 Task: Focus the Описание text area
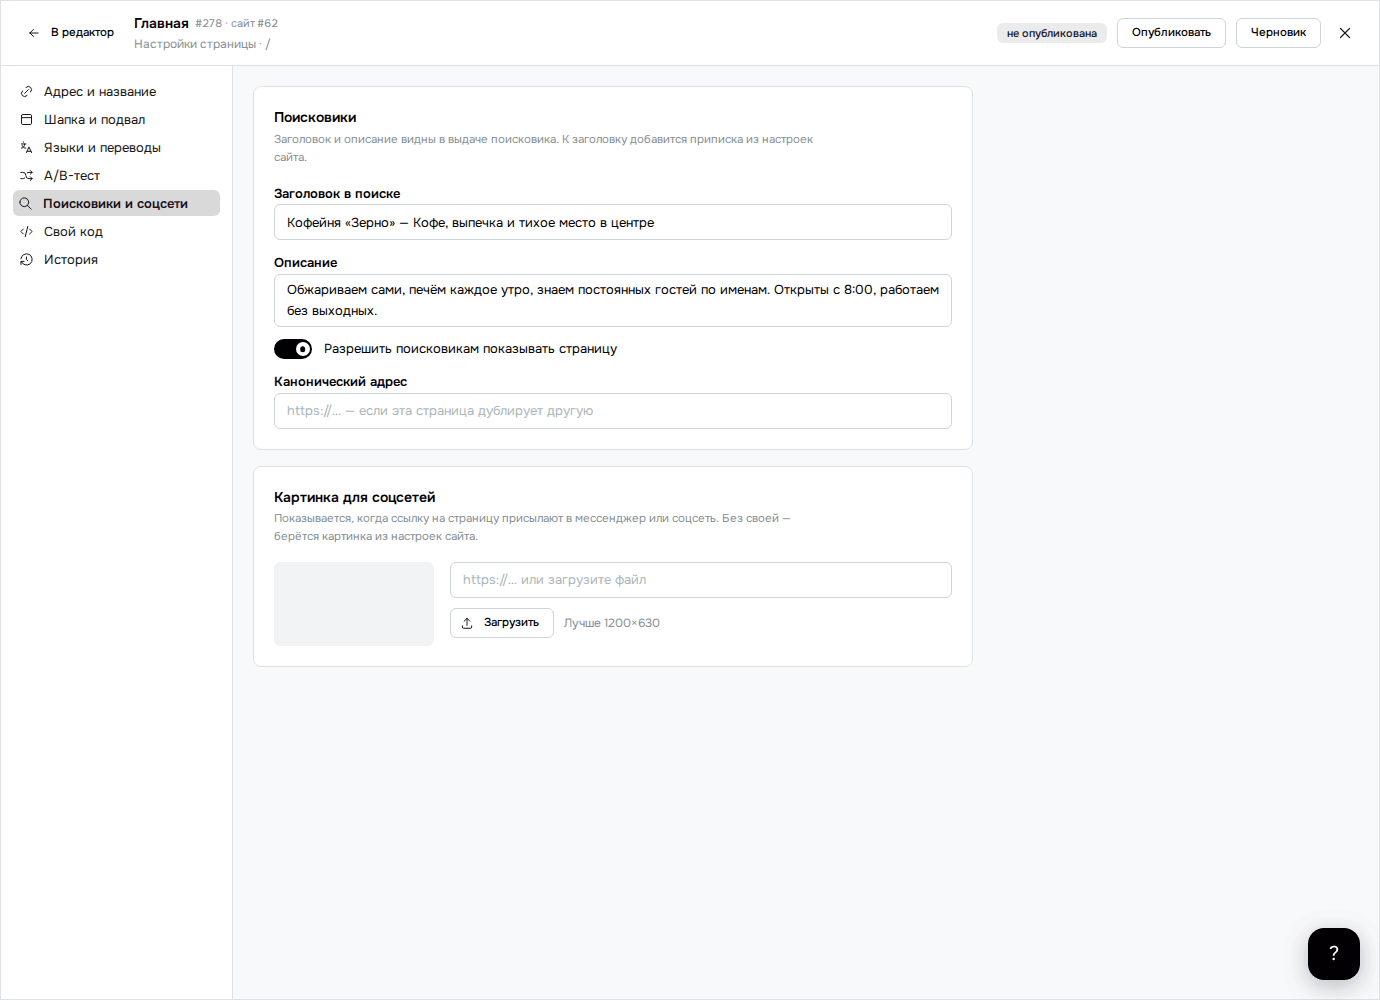pos(613,300)
